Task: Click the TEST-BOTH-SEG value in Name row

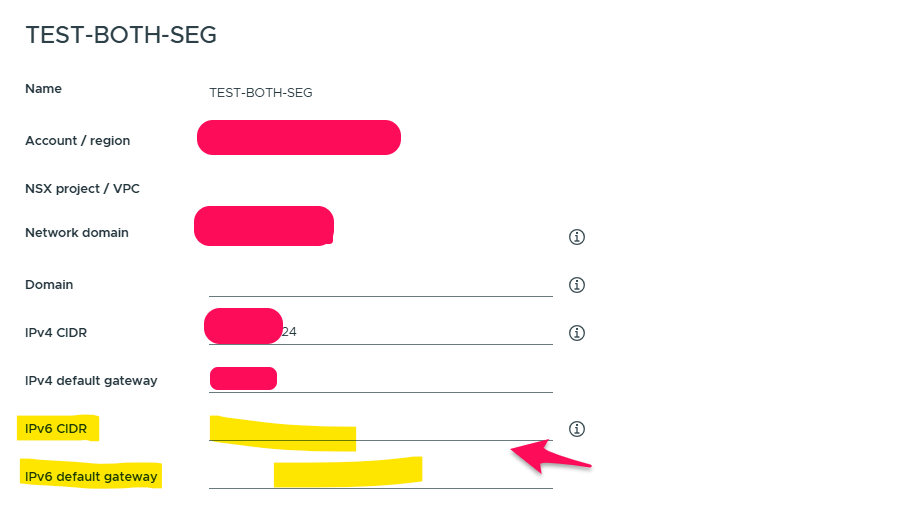Action: tap(260, 93)
